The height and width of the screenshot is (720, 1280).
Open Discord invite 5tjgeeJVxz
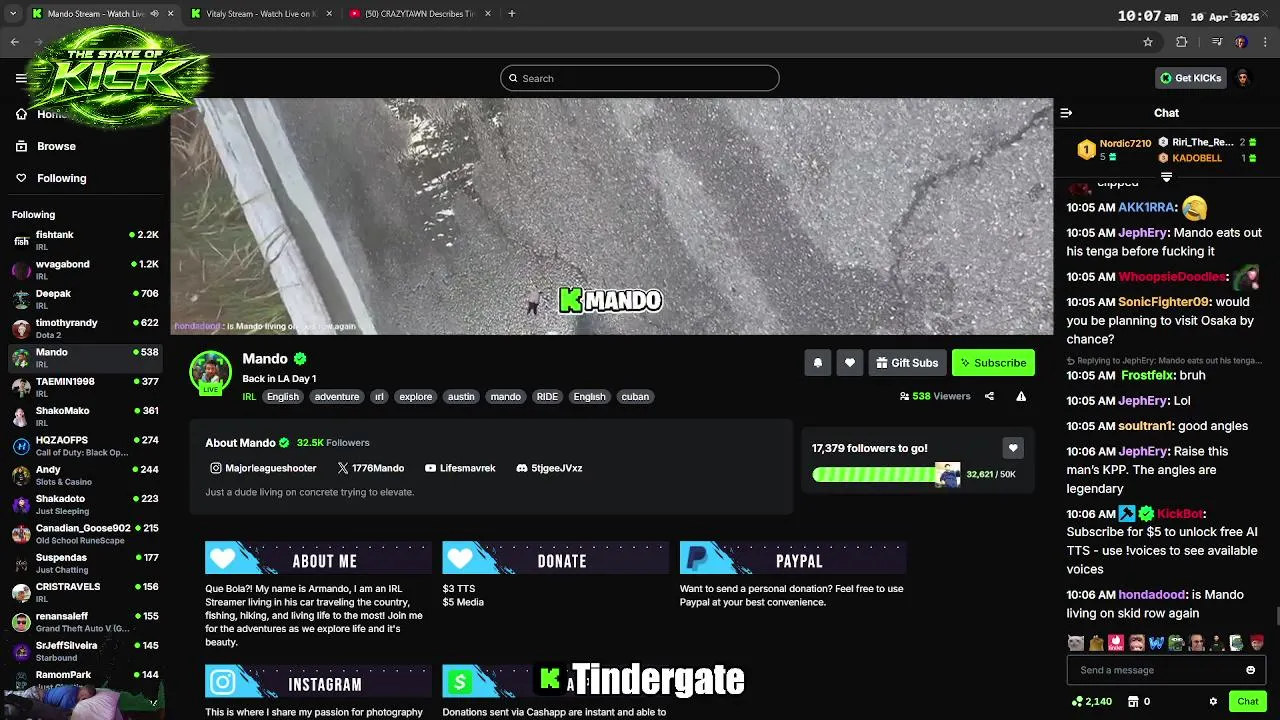[549, 468]
